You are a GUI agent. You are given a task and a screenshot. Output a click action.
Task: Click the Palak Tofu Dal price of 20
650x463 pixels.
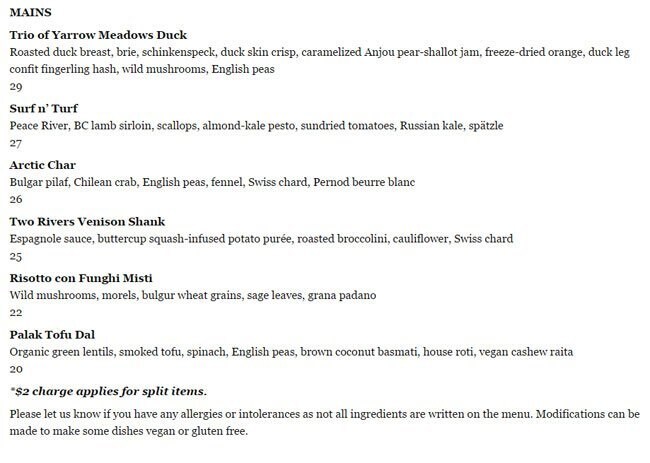(15, 370)
